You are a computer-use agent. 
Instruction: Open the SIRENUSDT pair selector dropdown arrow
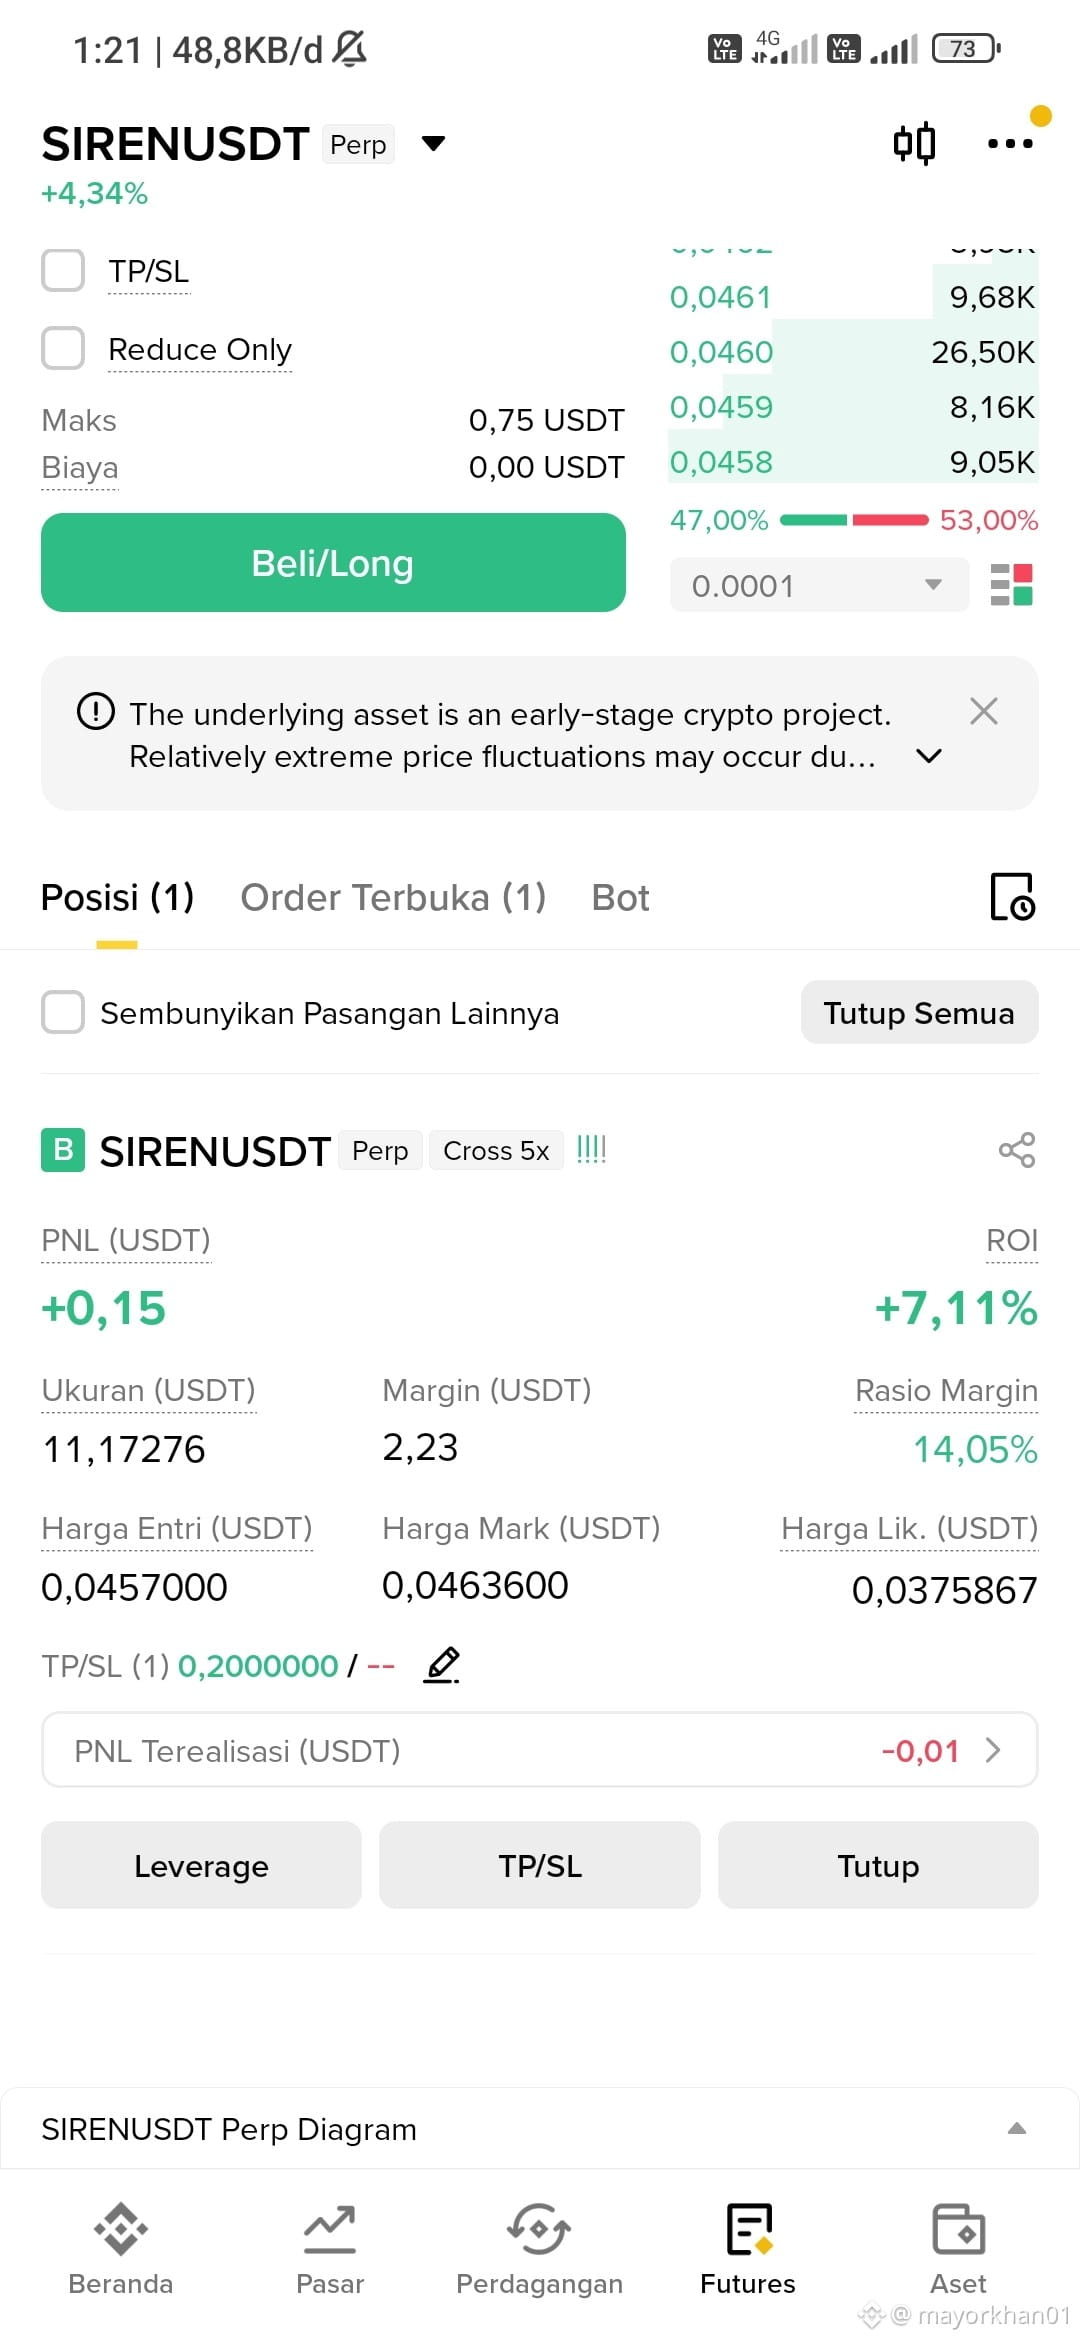click(433, 144)
